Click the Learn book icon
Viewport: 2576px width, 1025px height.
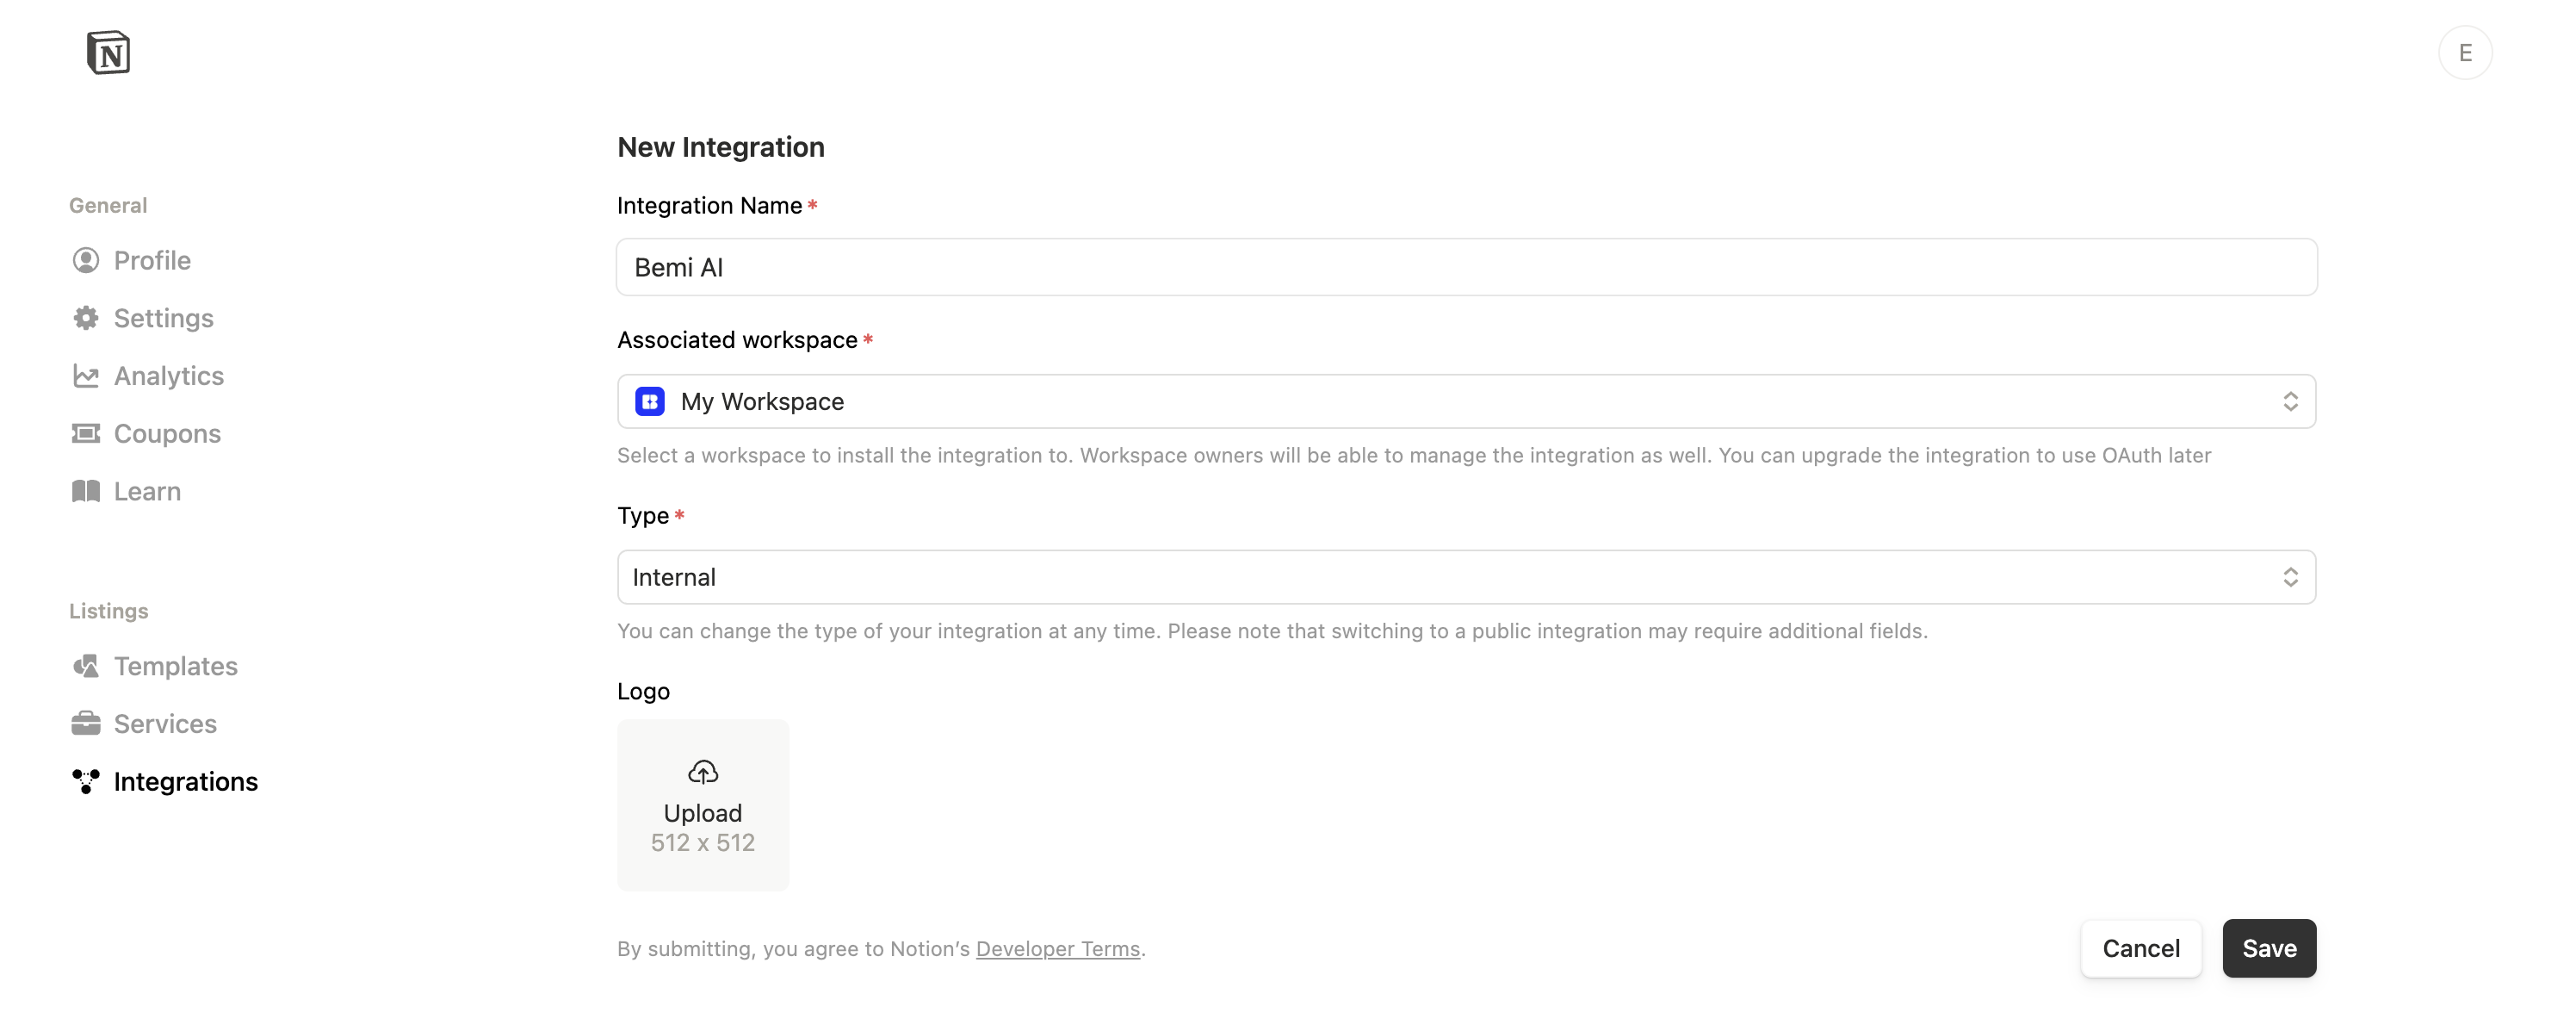pos(86,491)
